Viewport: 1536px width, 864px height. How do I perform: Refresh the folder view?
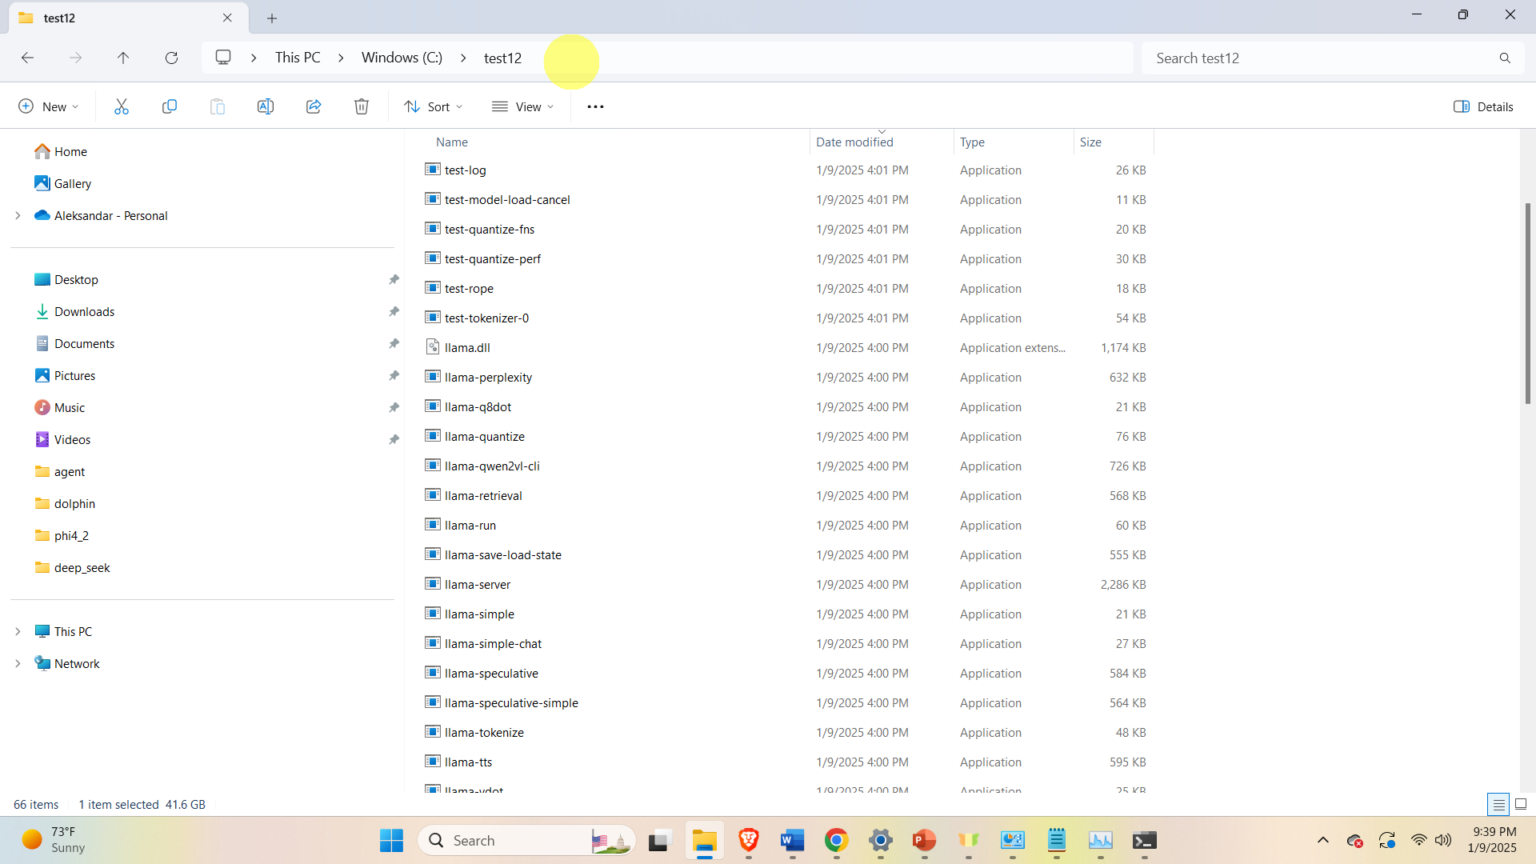coord(171,58)
